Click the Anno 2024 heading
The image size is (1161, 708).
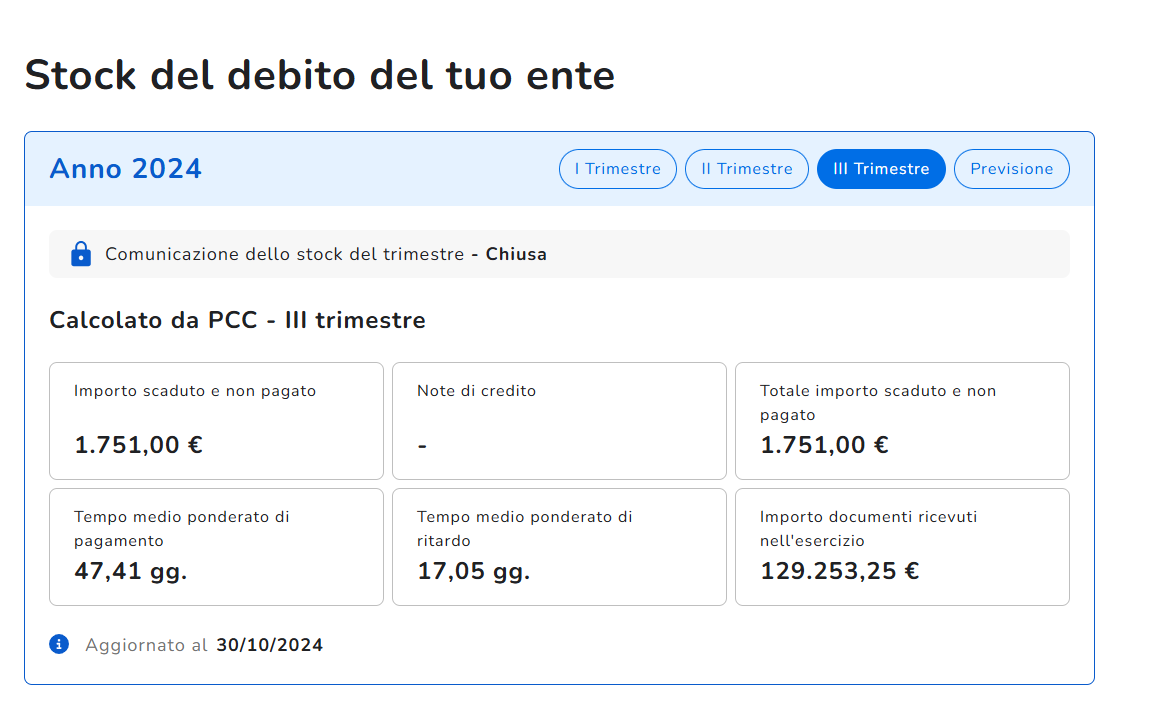(x=126, y=169)
